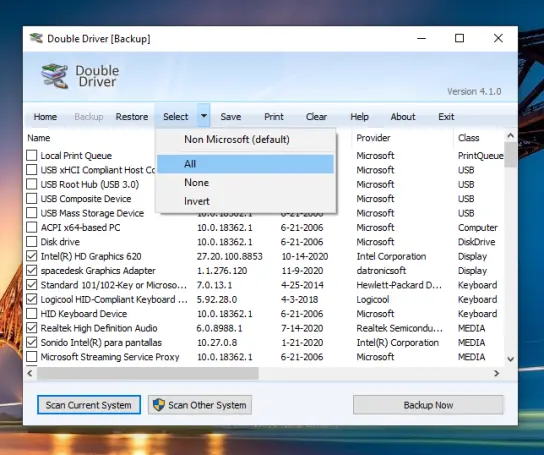Click the Version 4.1.0 label

point(474,92)
